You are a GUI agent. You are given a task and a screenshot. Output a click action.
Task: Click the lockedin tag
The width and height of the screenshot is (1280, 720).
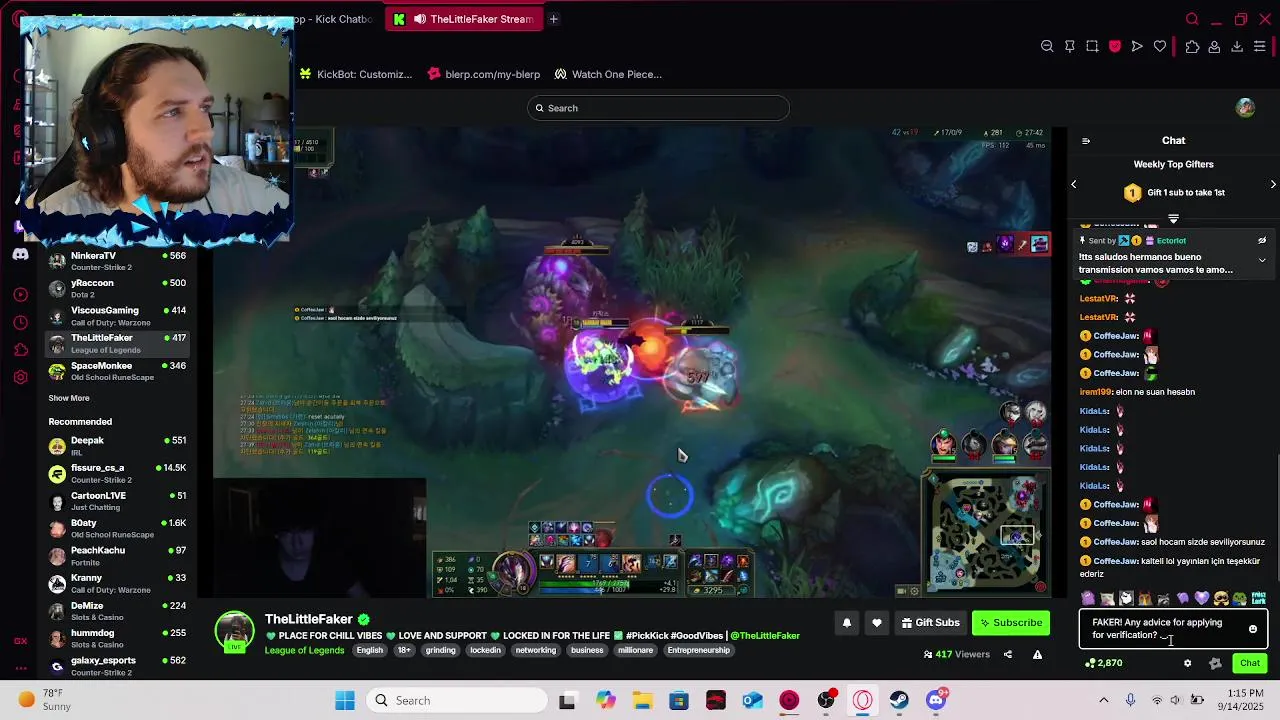485,650
